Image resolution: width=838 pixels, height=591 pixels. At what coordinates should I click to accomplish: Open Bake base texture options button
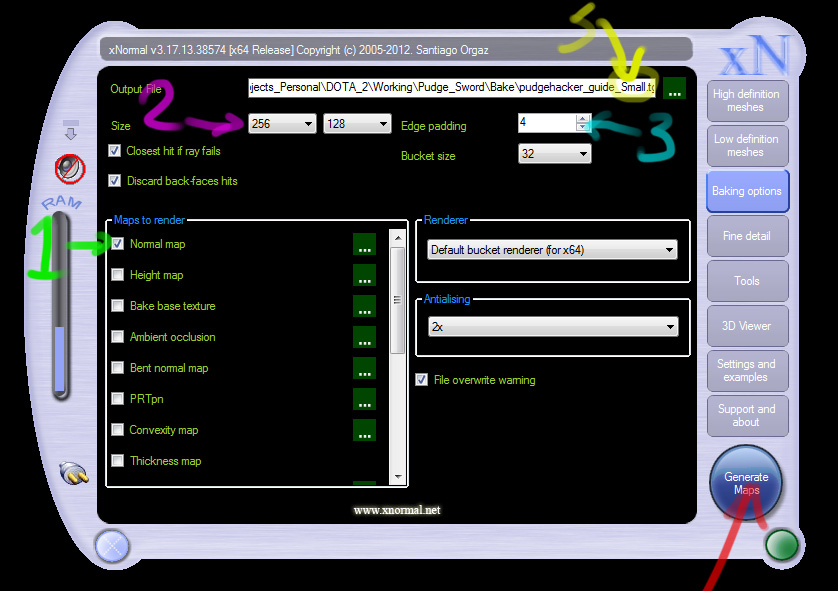pyautogui.click(x=364, y=306)
